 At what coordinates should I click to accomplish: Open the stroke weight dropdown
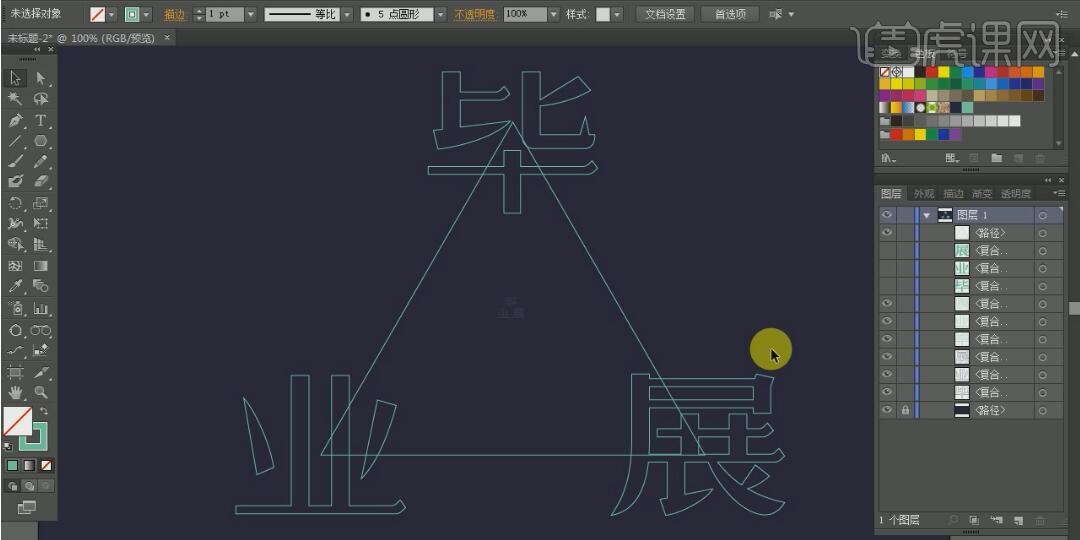pyautogui.click(x=250, y=14)
